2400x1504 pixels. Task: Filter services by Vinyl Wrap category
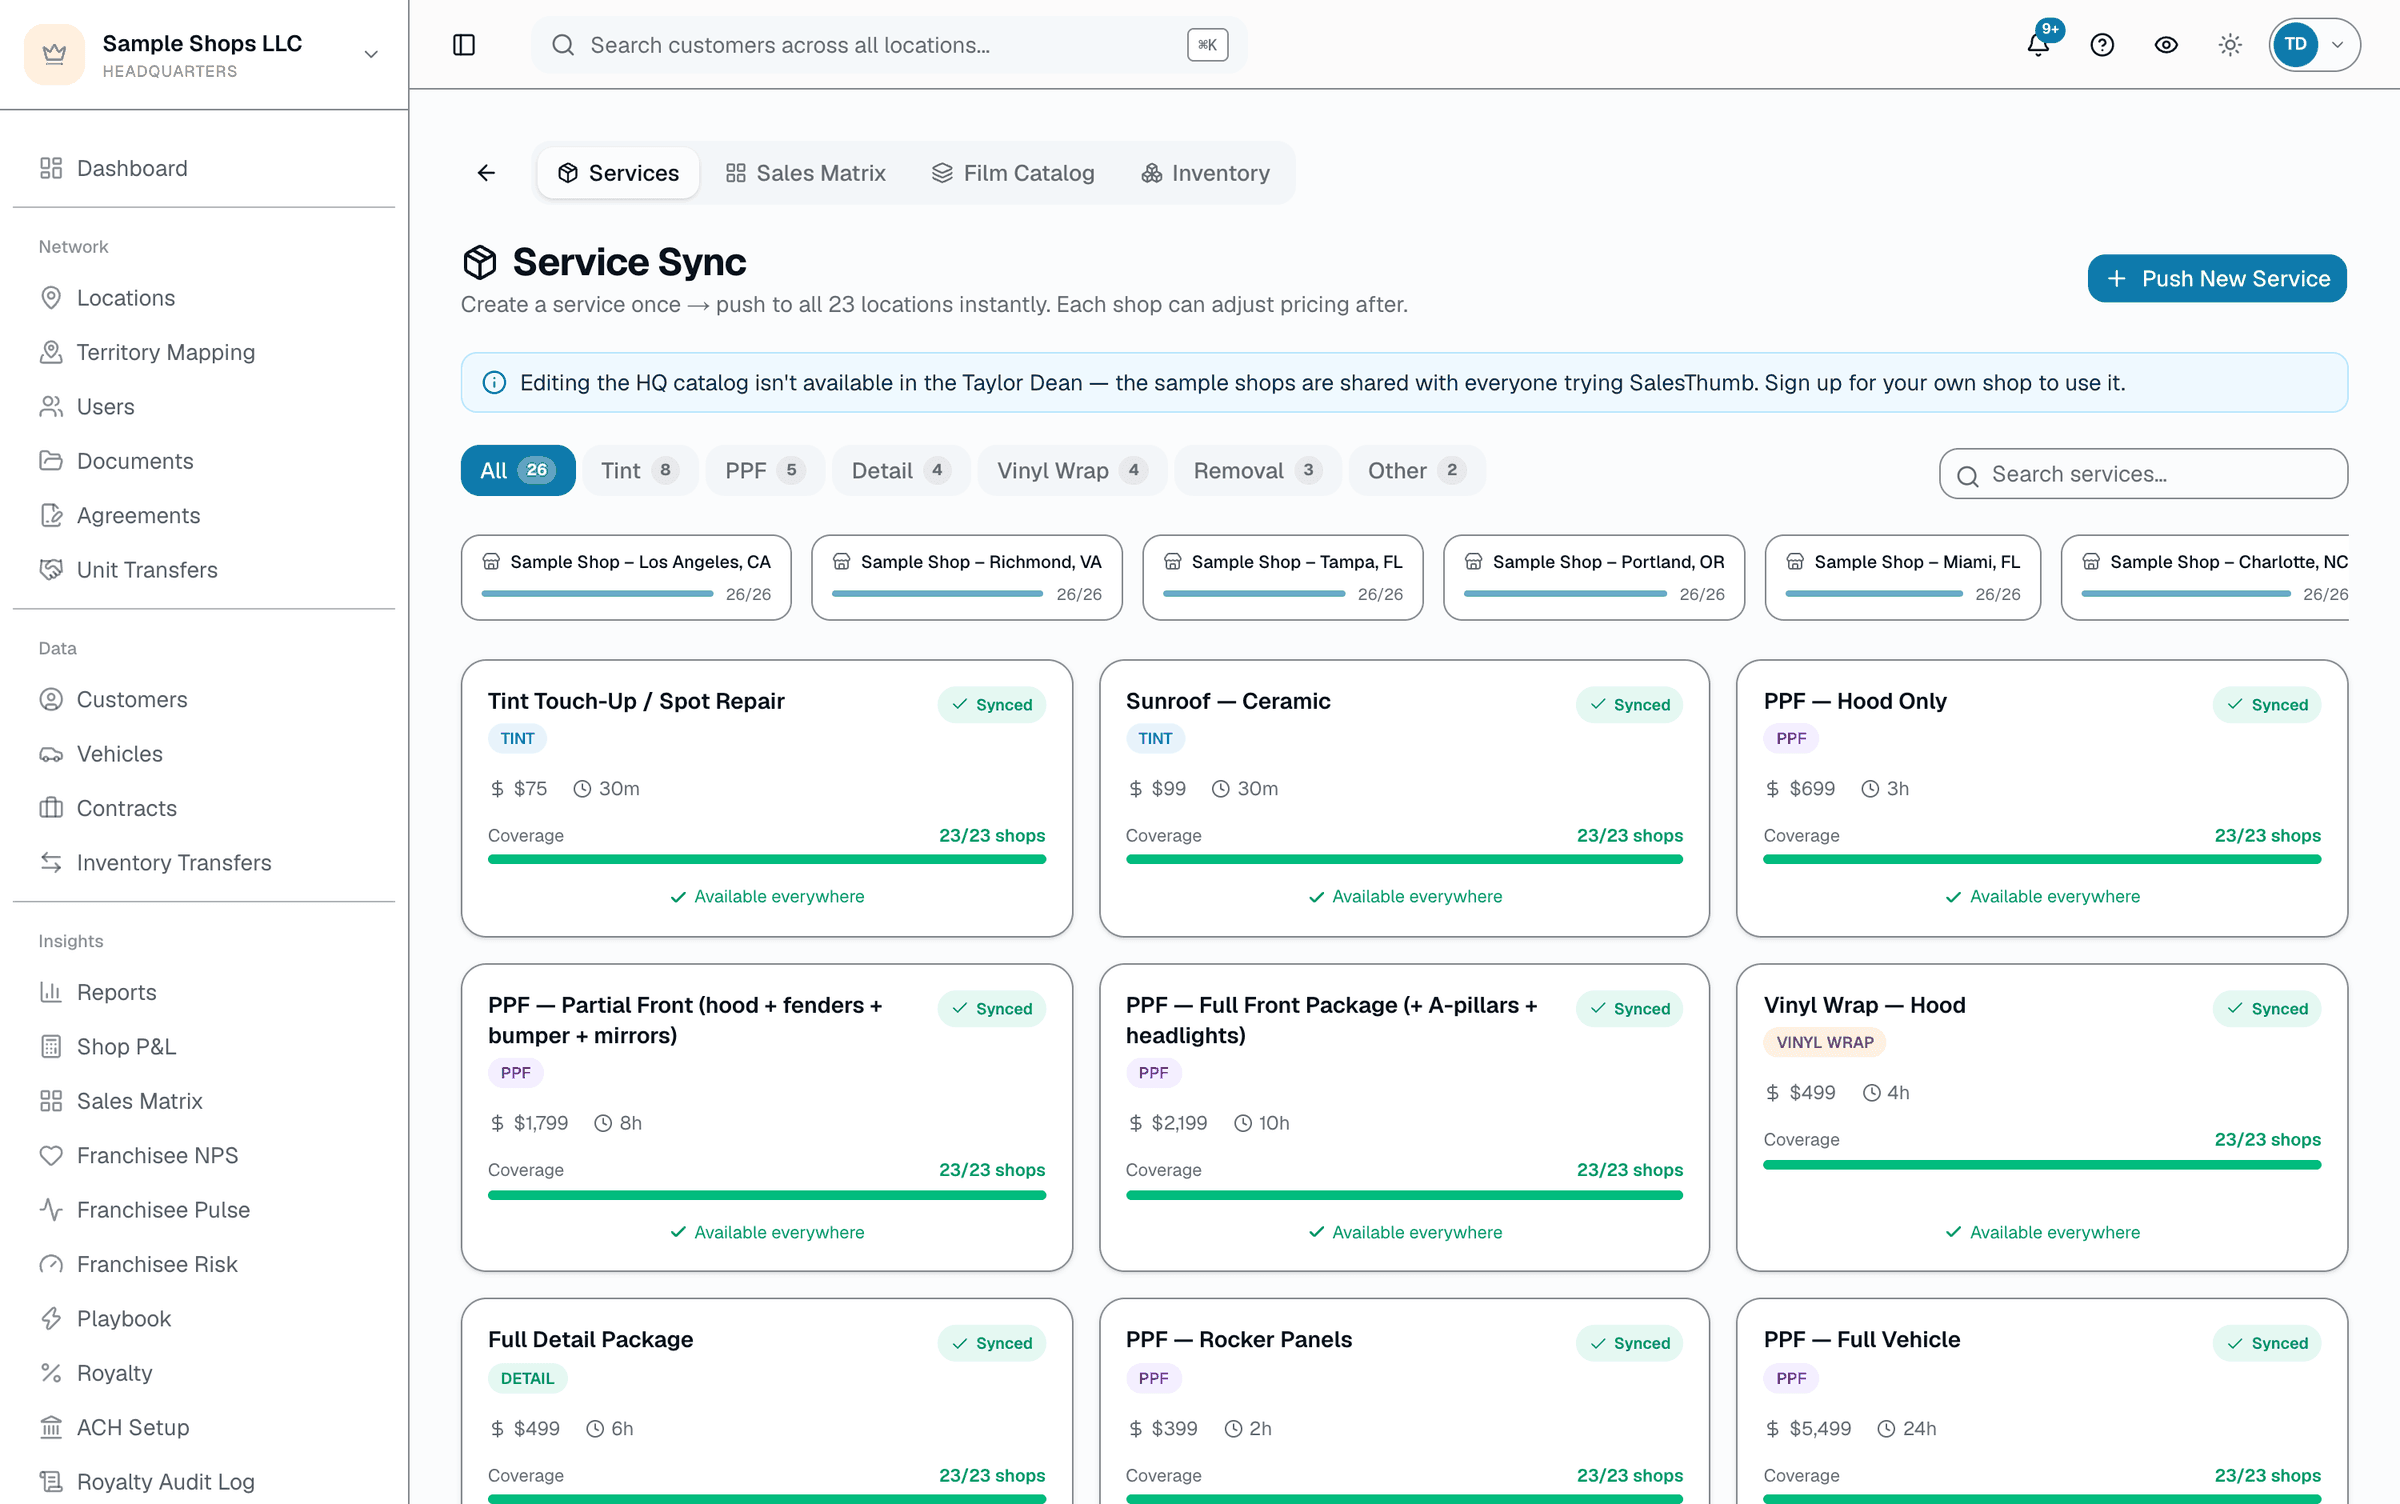(x=1072, y=470)
